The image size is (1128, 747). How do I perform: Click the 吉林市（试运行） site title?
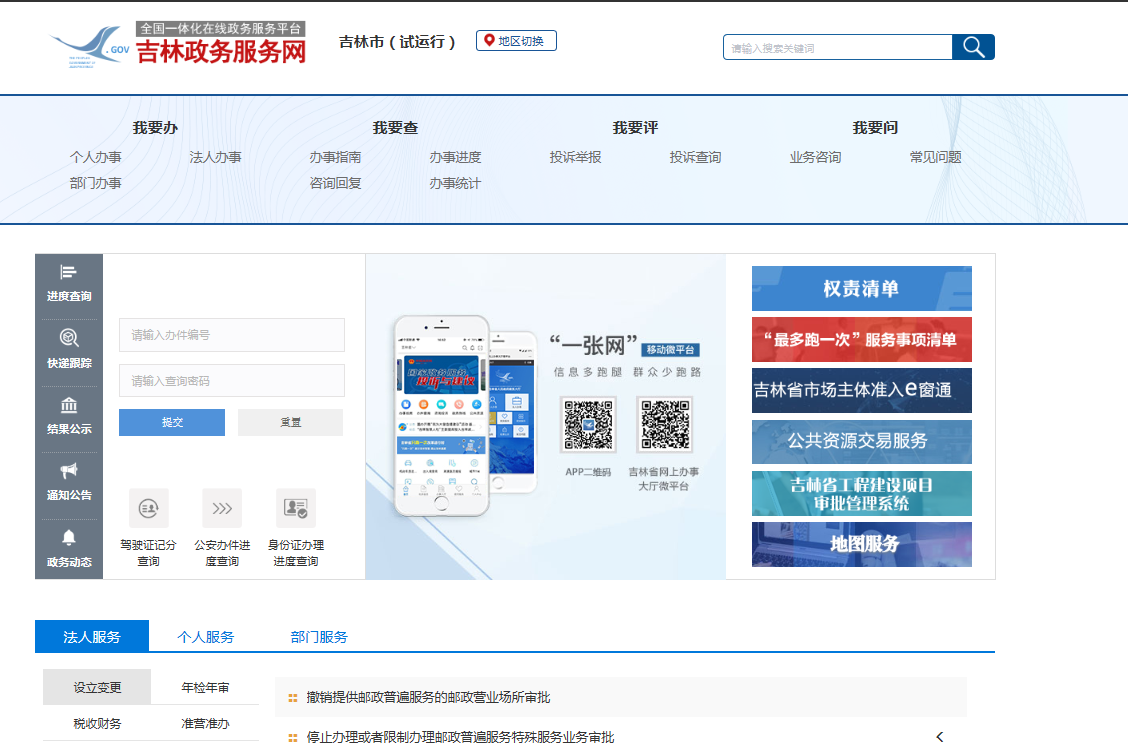pos(397,42)
